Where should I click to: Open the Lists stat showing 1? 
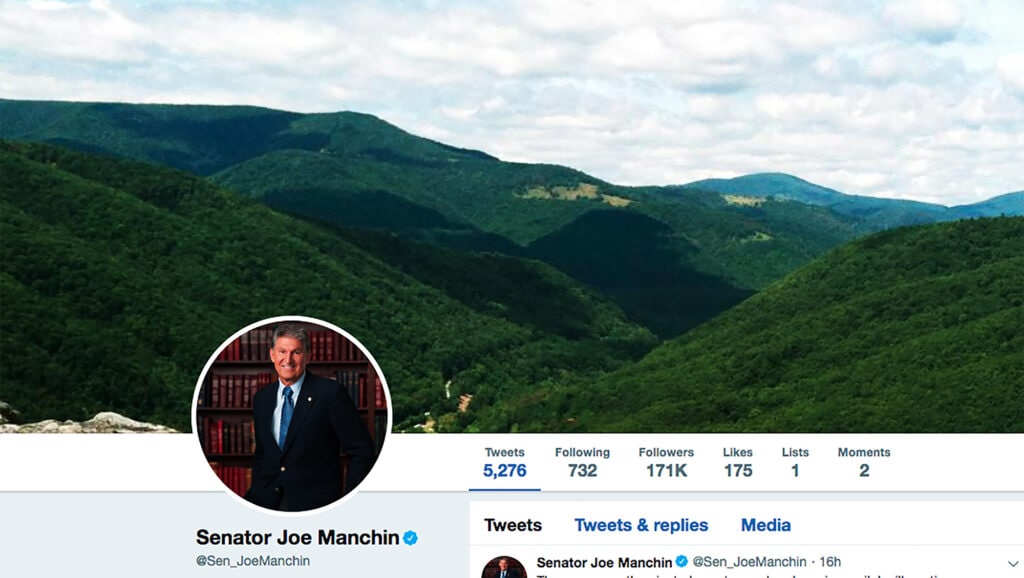[x=795, y=462]
